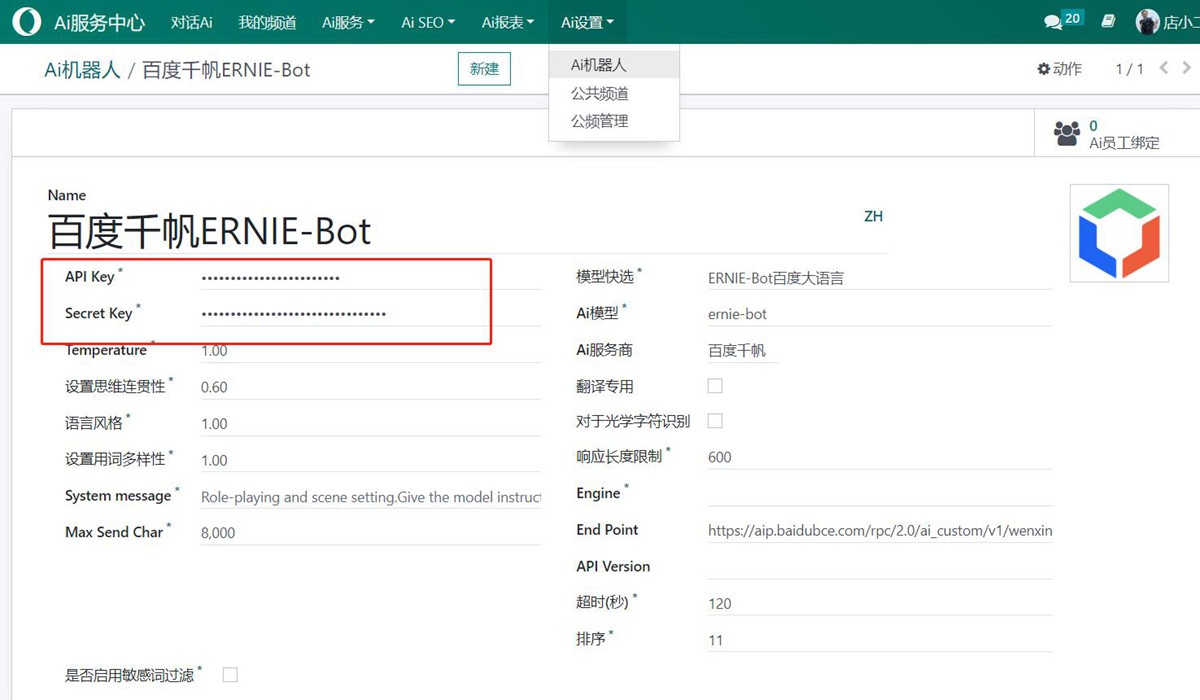1200x700 pixels.
Task: Click the 新建 button
Action: pos(484,69)
